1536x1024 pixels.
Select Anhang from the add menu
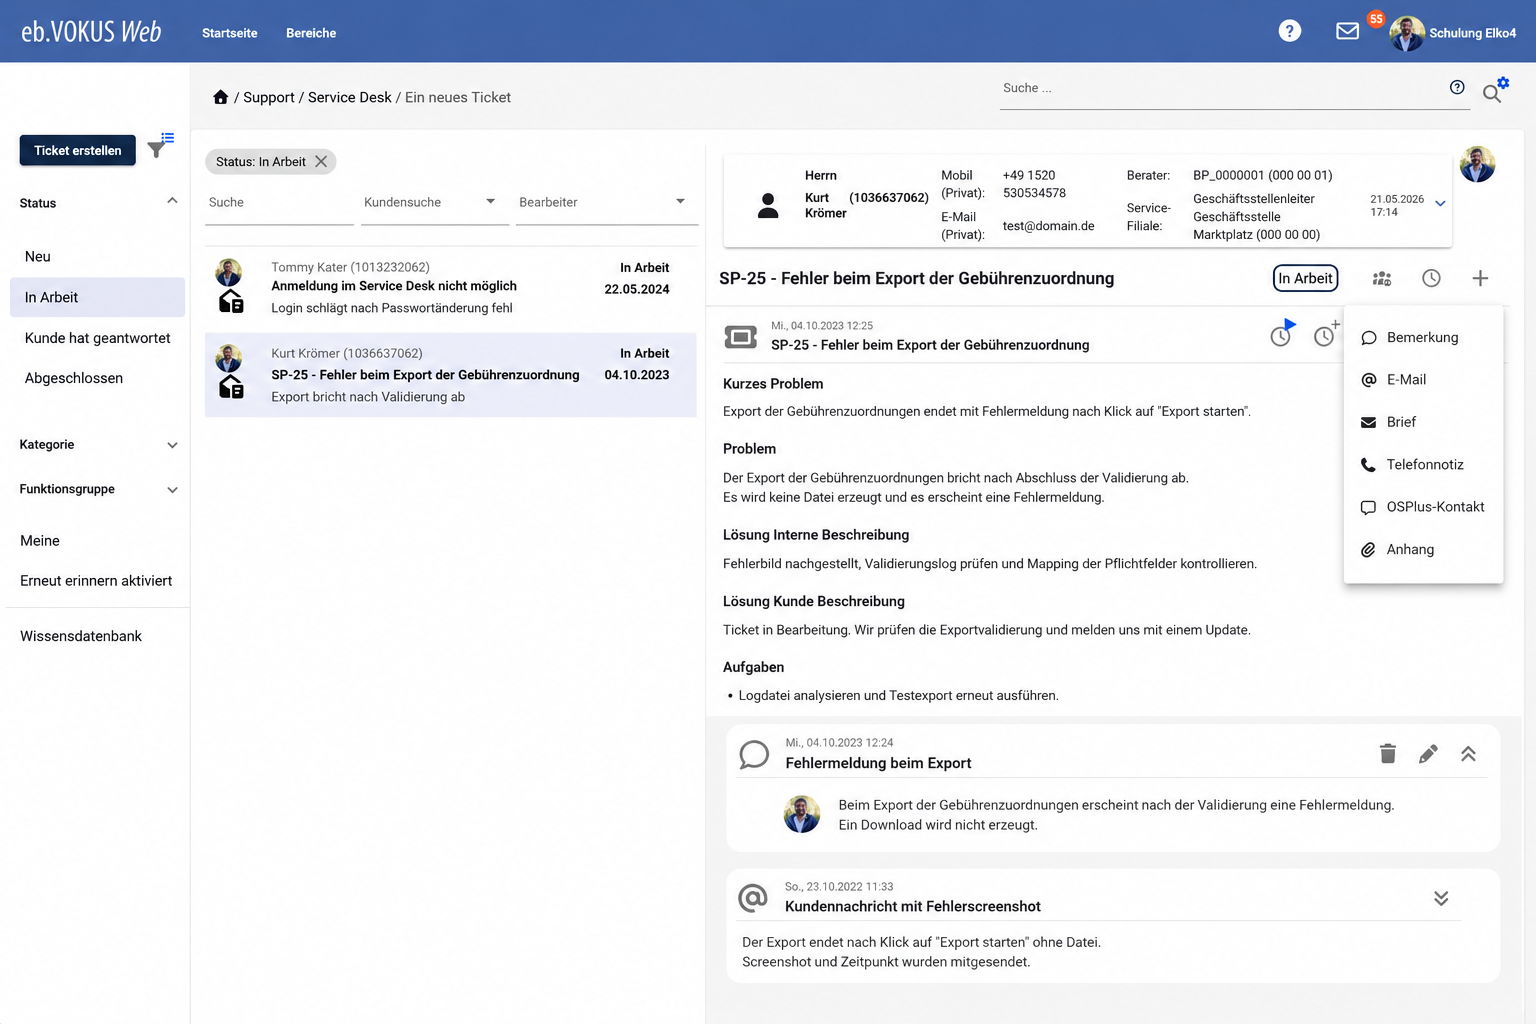(1423, 550)
